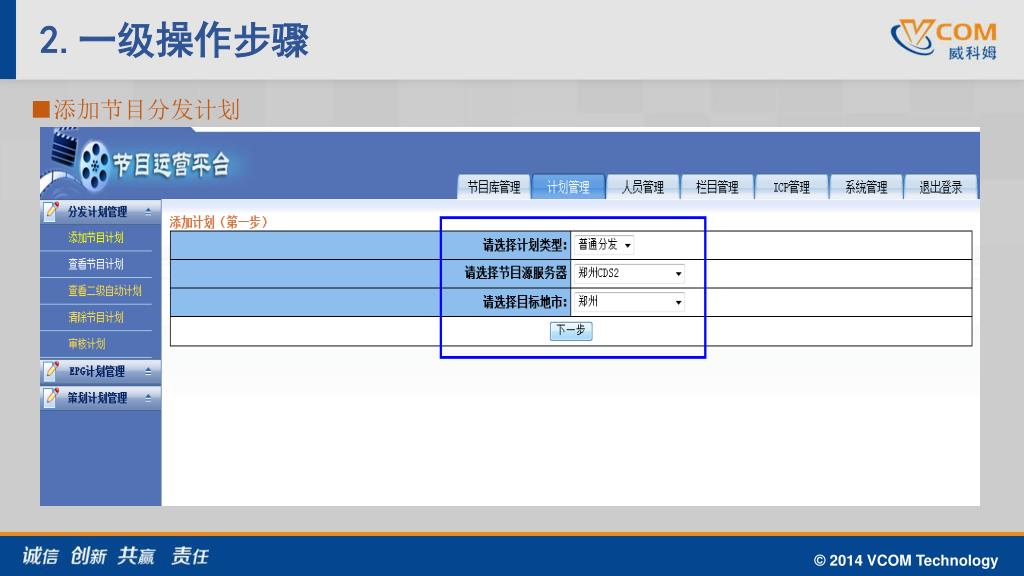Expand the EPG计划管理 section arrow
The height and width of the screenshot is (576, 1024).
coord(148,372)
